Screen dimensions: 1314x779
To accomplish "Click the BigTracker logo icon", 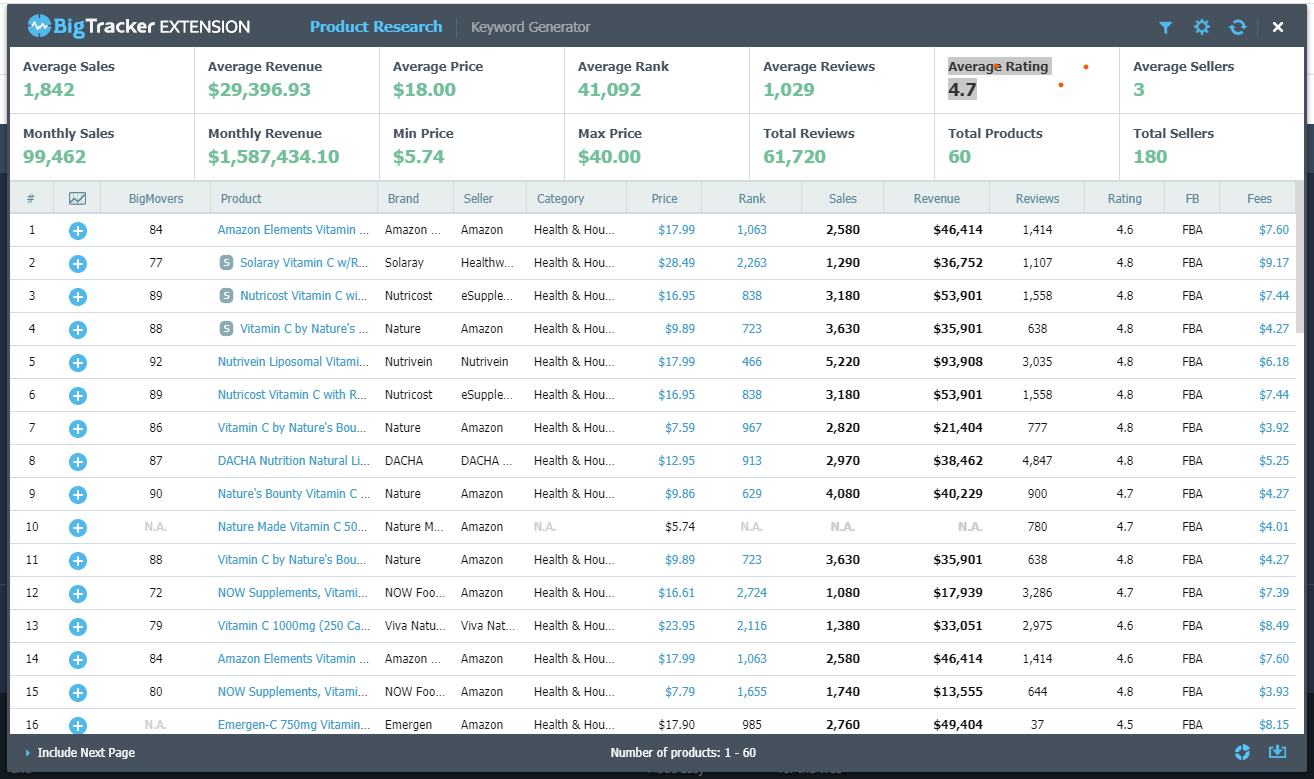I will (39, 26).
